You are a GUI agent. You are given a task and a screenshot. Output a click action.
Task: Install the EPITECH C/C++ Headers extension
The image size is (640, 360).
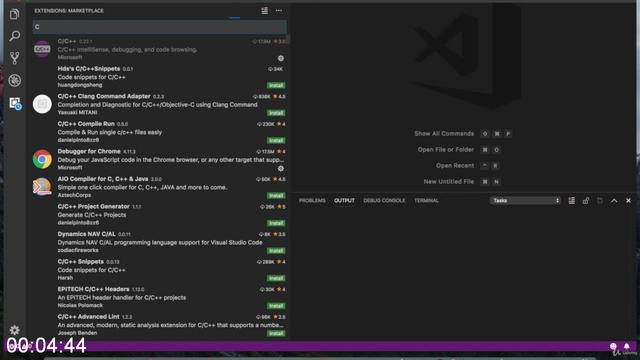tap(276, 306)
